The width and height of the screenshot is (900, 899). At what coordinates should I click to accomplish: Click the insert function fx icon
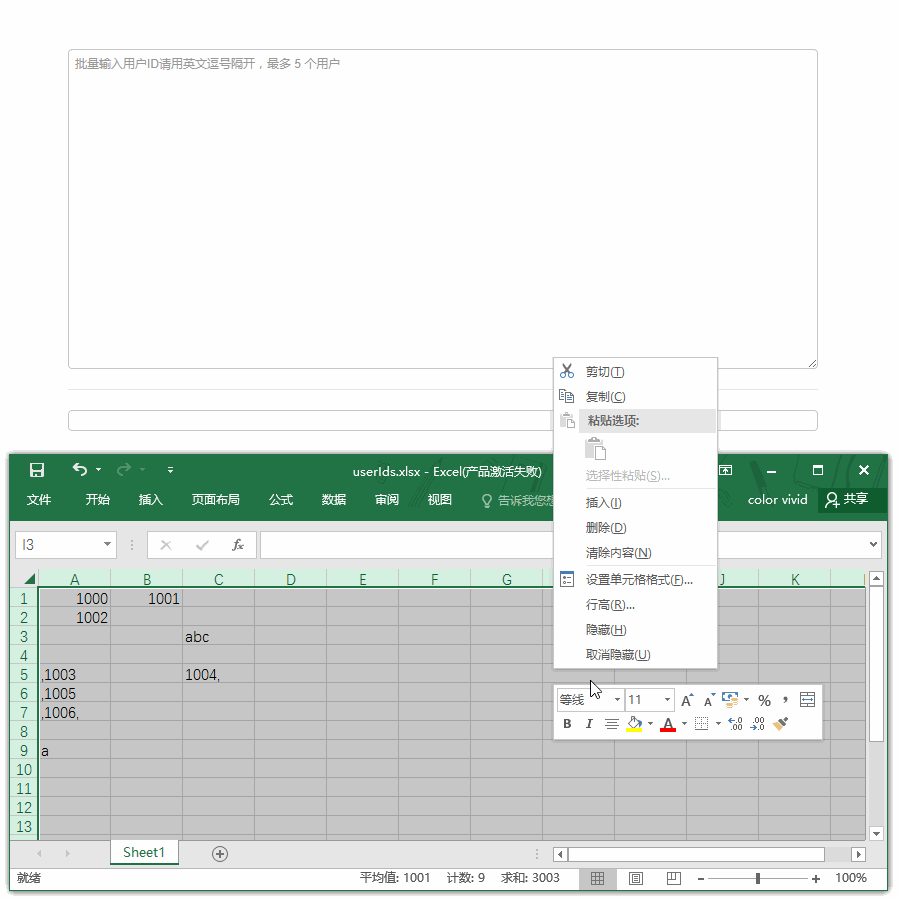point(238,545)
